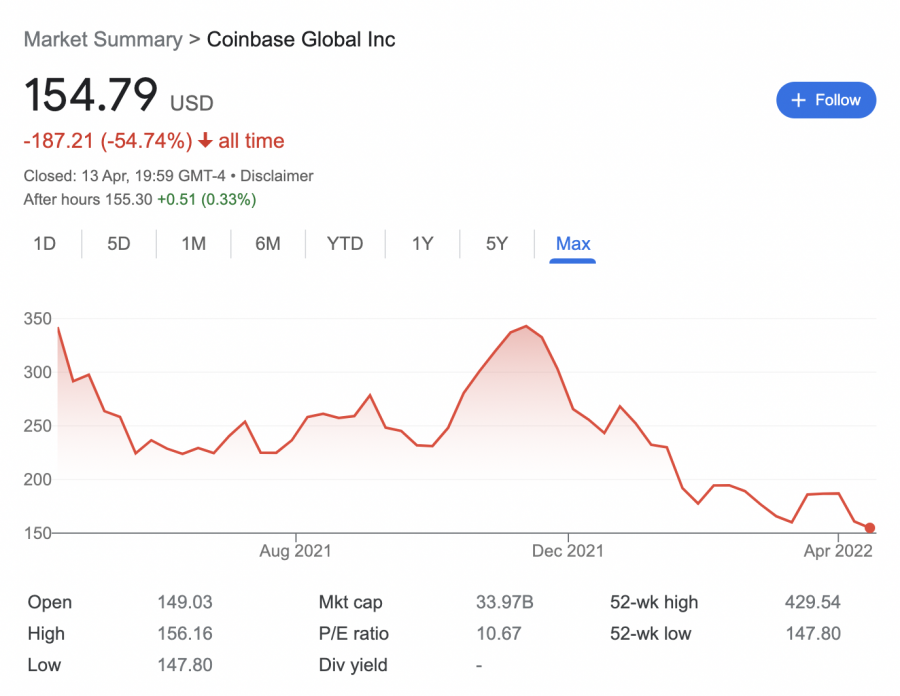Switch to the 1D time range
The image size is (900, 696).
click(44, 244)
